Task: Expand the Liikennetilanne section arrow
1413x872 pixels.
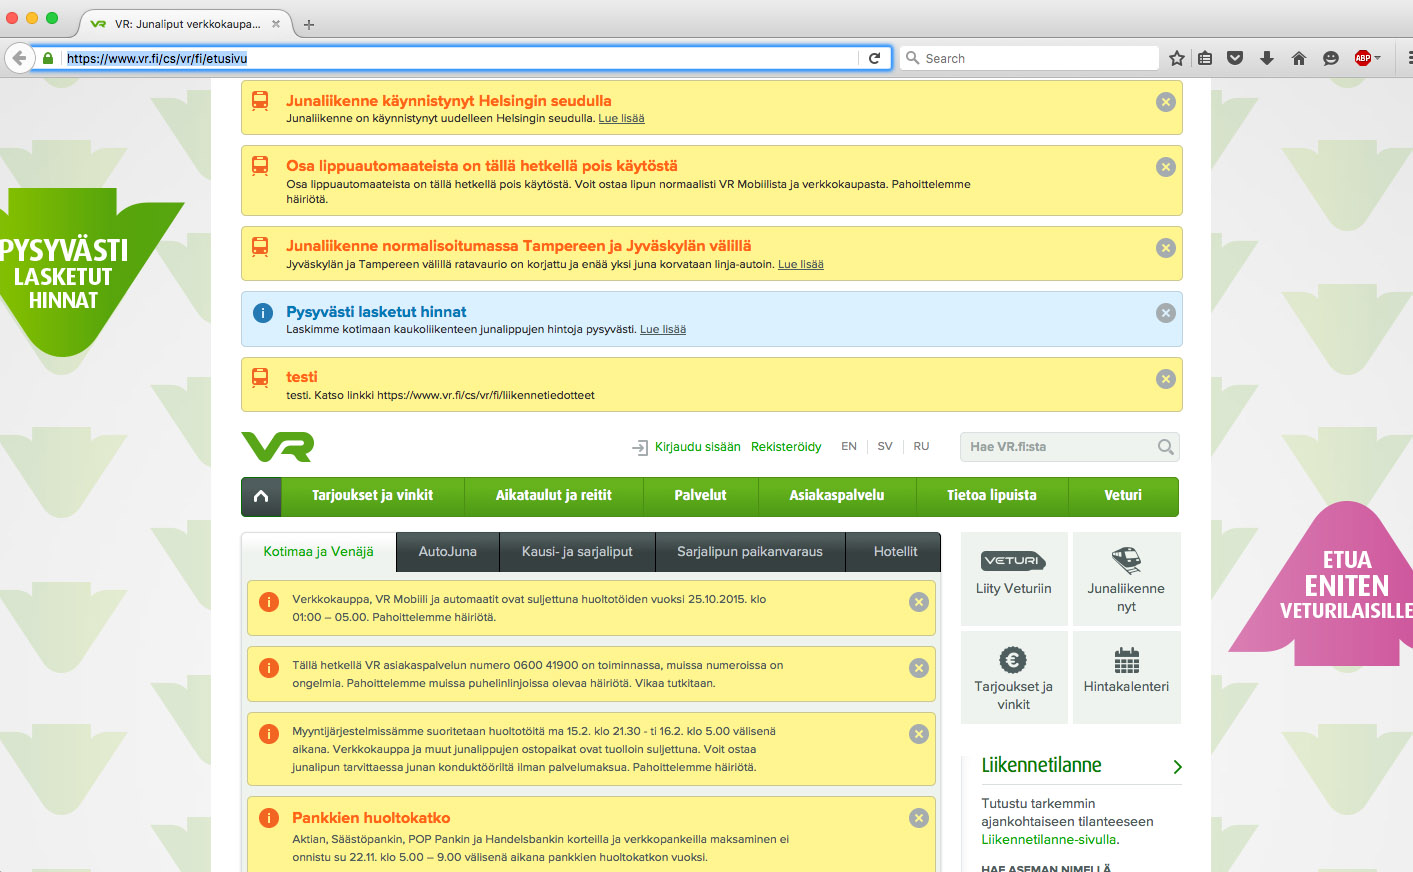Action: click(x=1177, y=767)
